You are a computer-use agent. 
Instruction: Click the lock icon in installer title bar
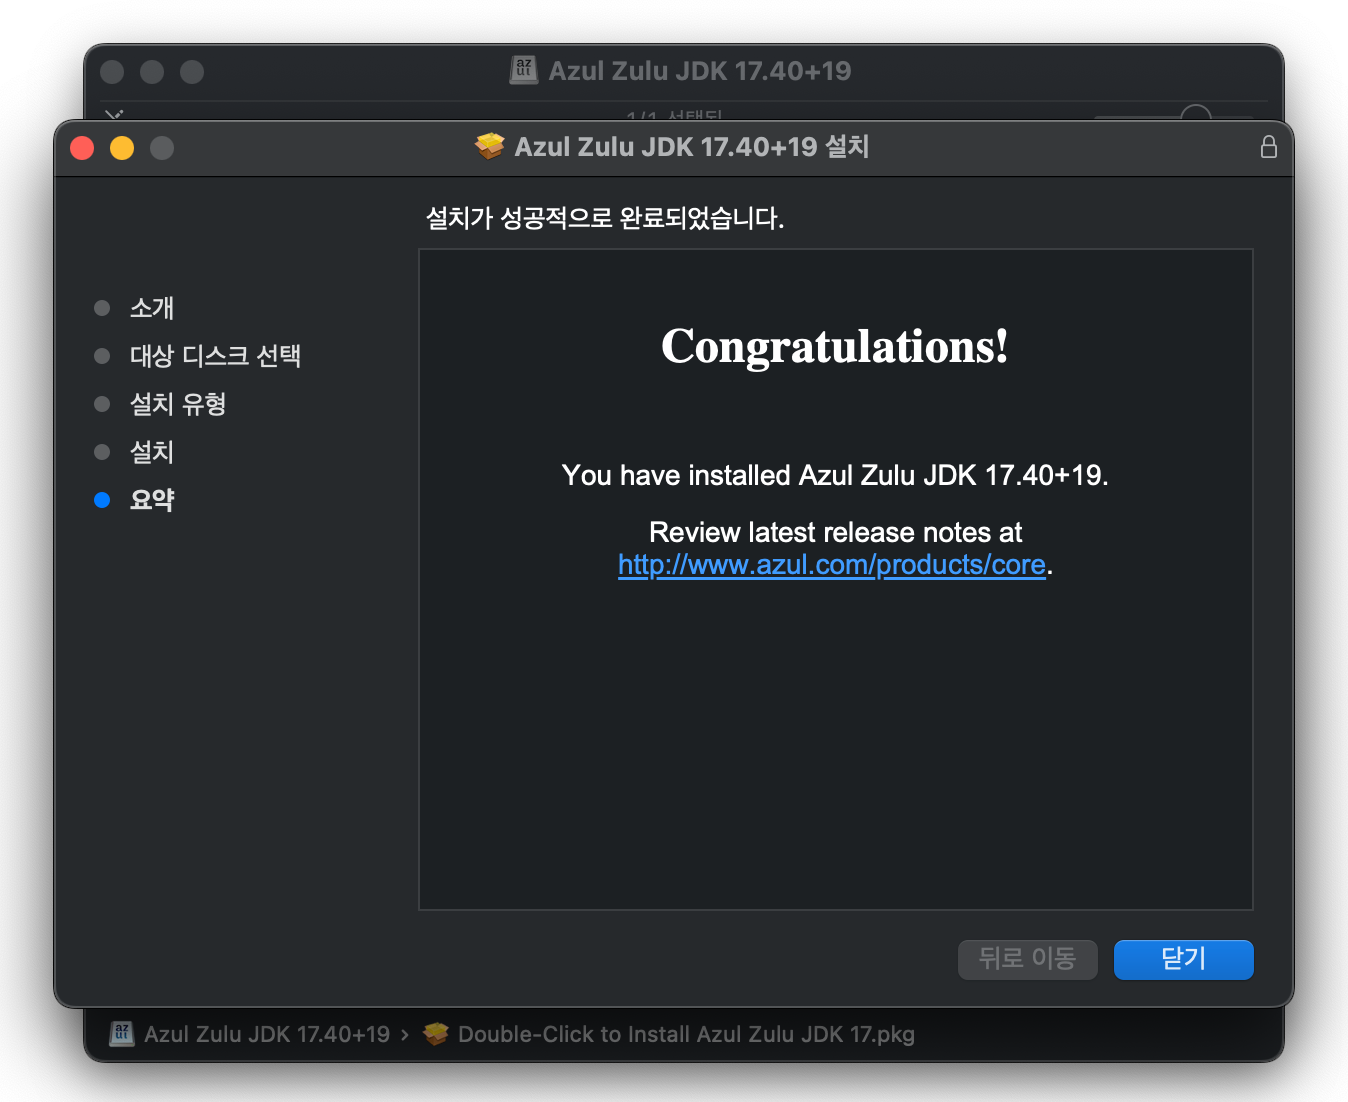[1268, 147]
